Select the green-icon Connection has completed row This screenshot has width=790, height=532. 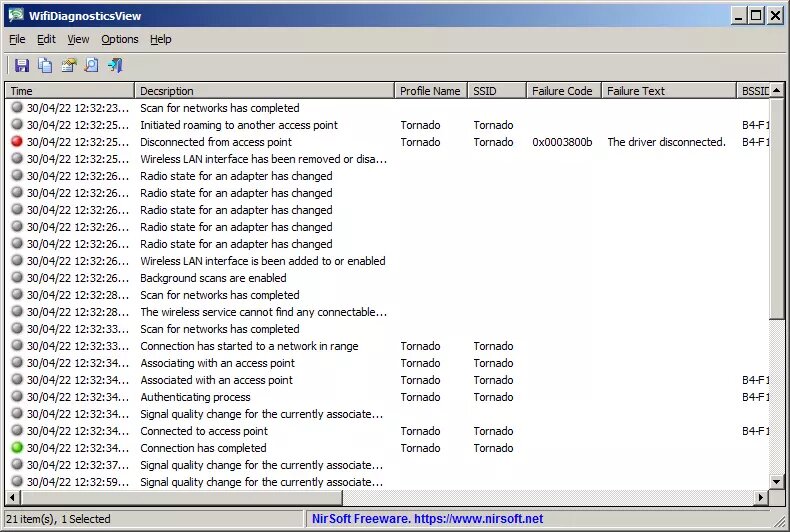[x=203, y=448]
